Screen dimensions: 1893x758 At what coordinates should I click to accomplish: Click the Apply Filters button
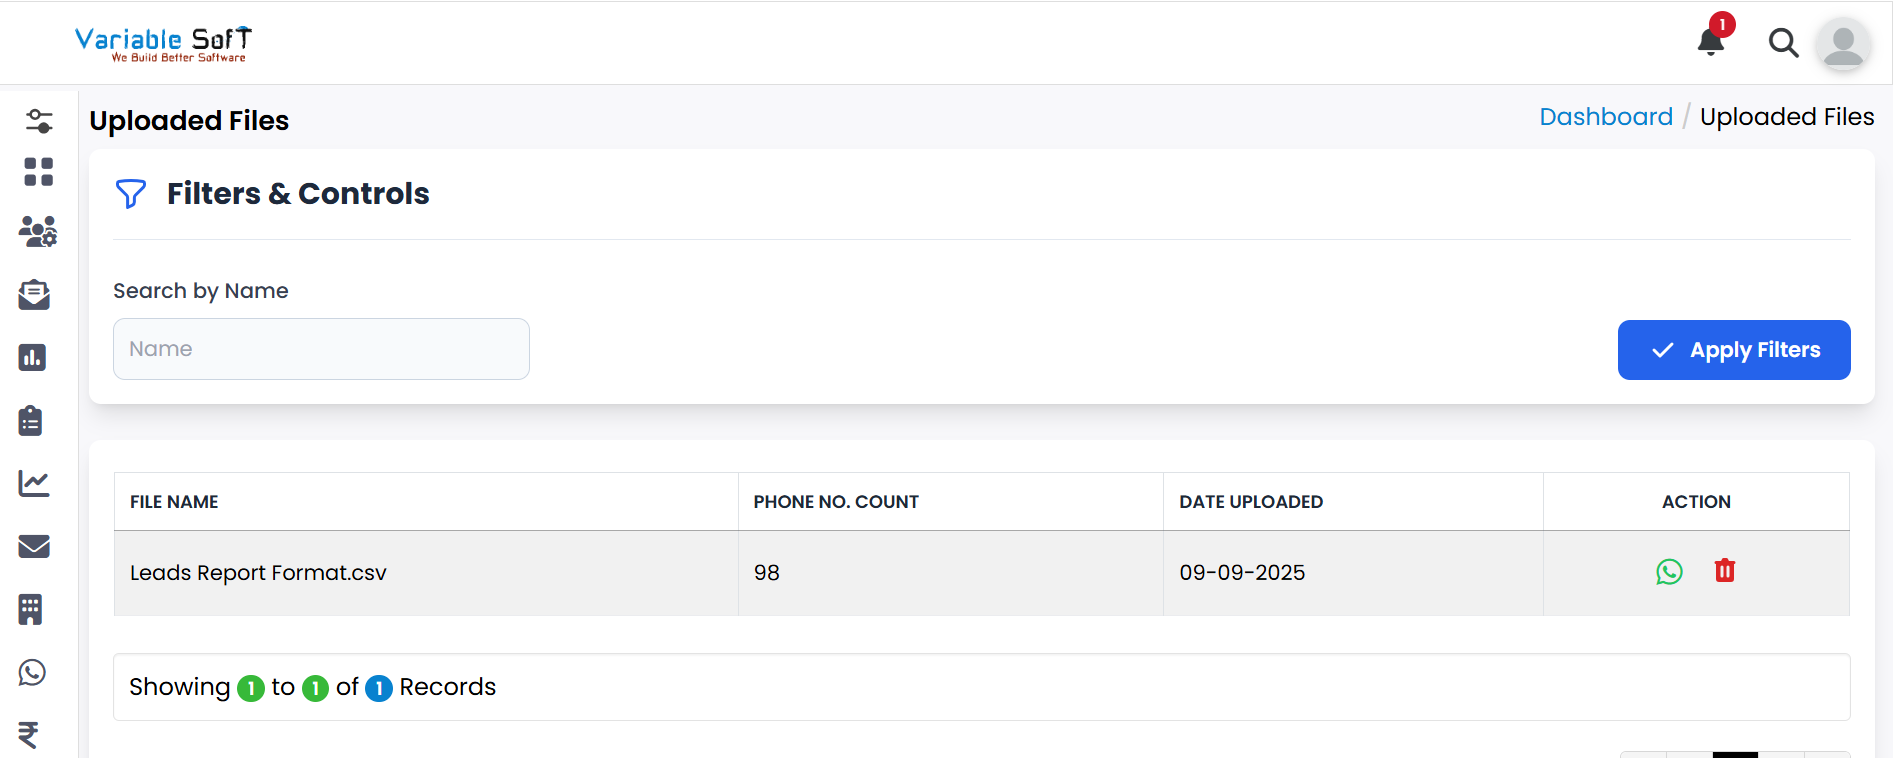(1734, 350)
